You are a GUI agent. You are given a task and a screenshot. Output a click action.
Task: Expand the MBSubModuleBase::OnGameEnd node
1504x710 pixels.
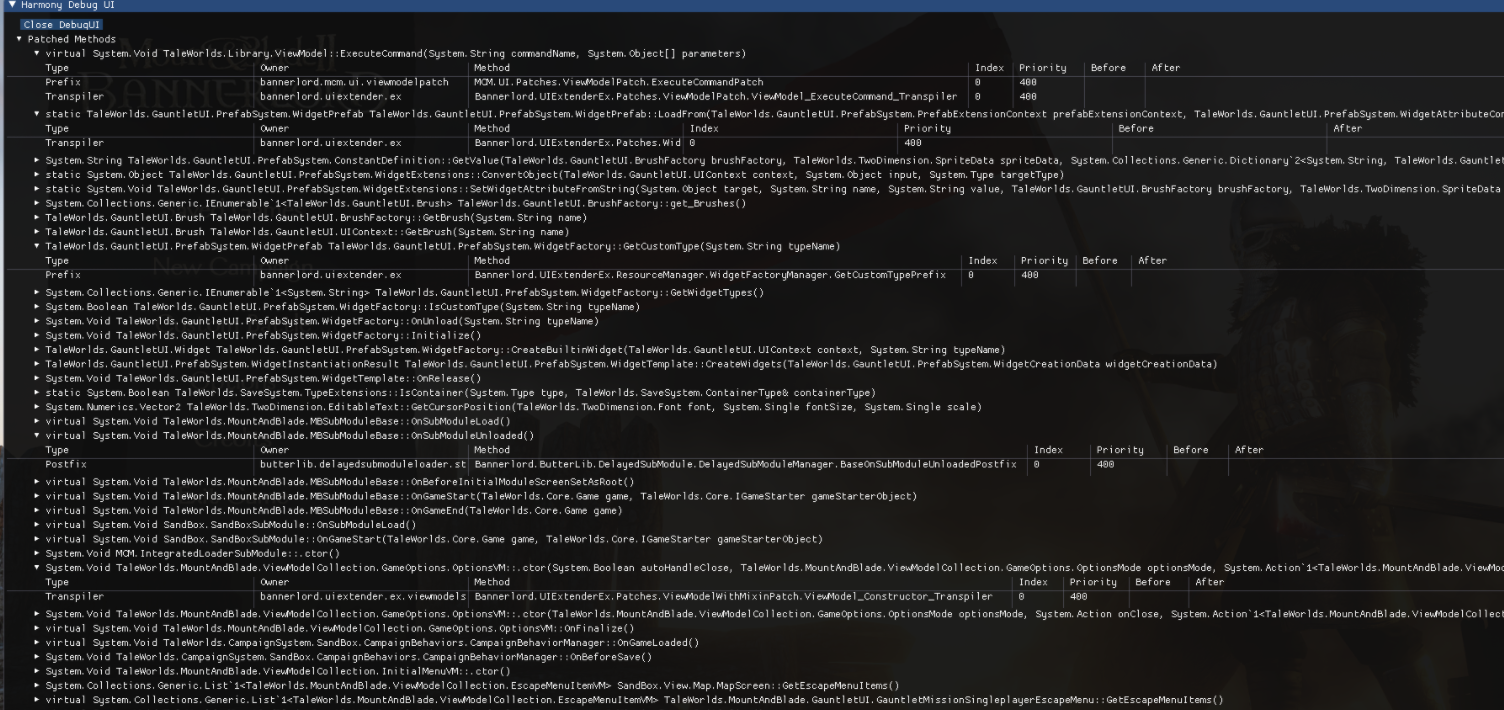pos(37,511)
